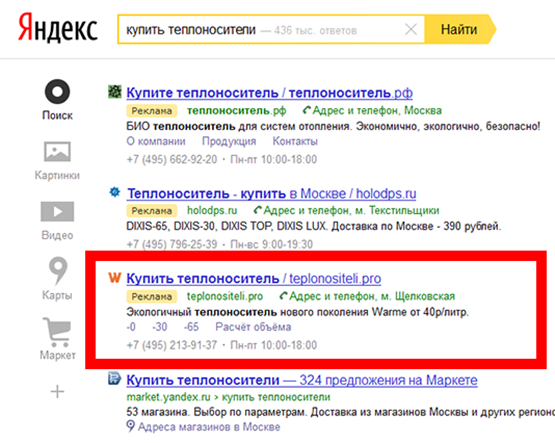The image size is (555, 443).
Task: Click Реклама label of теплоноситель.рф ad
Action: 151,111
